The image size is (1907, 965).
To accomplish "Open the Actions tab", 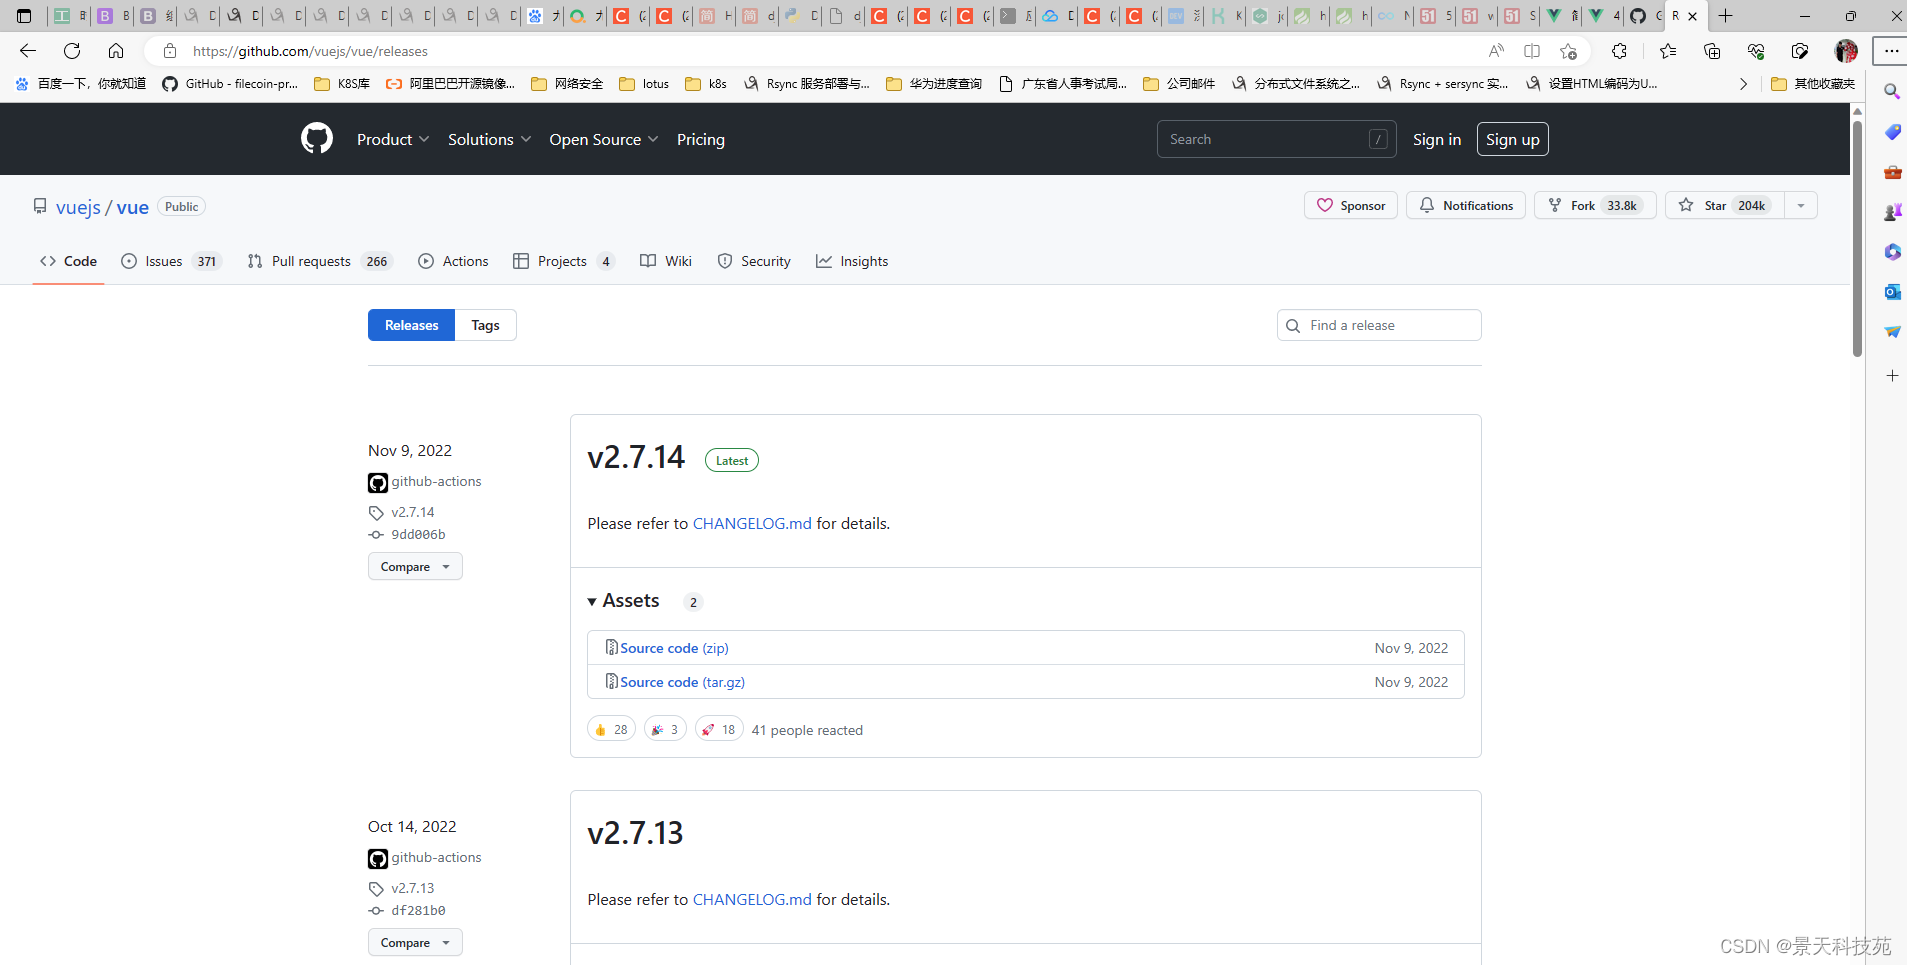I will click(453, 261).
